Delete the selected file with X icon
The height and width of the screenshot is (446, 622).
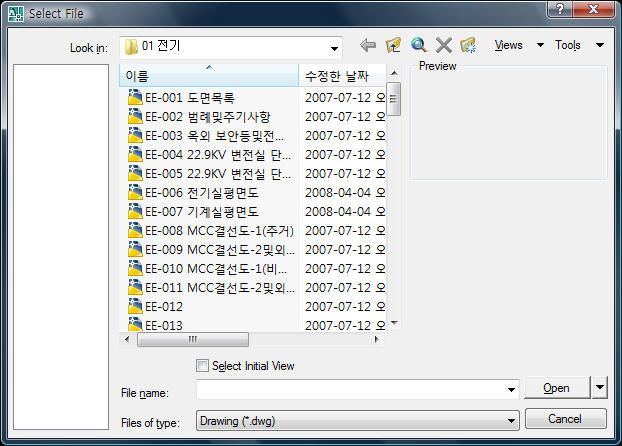click(443, 45)
